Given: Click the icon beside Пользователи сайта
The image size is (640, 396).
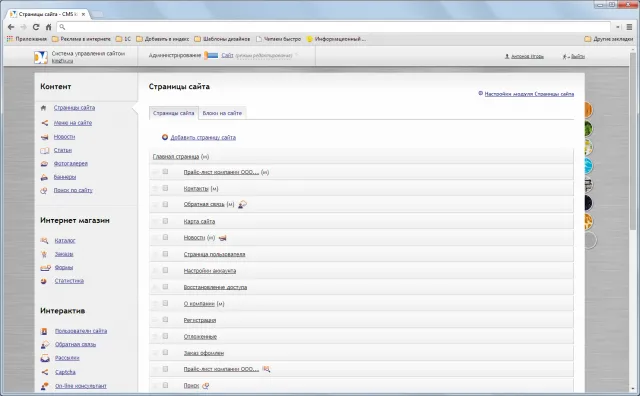Looking at the screenshot, I should click(44, 331).
